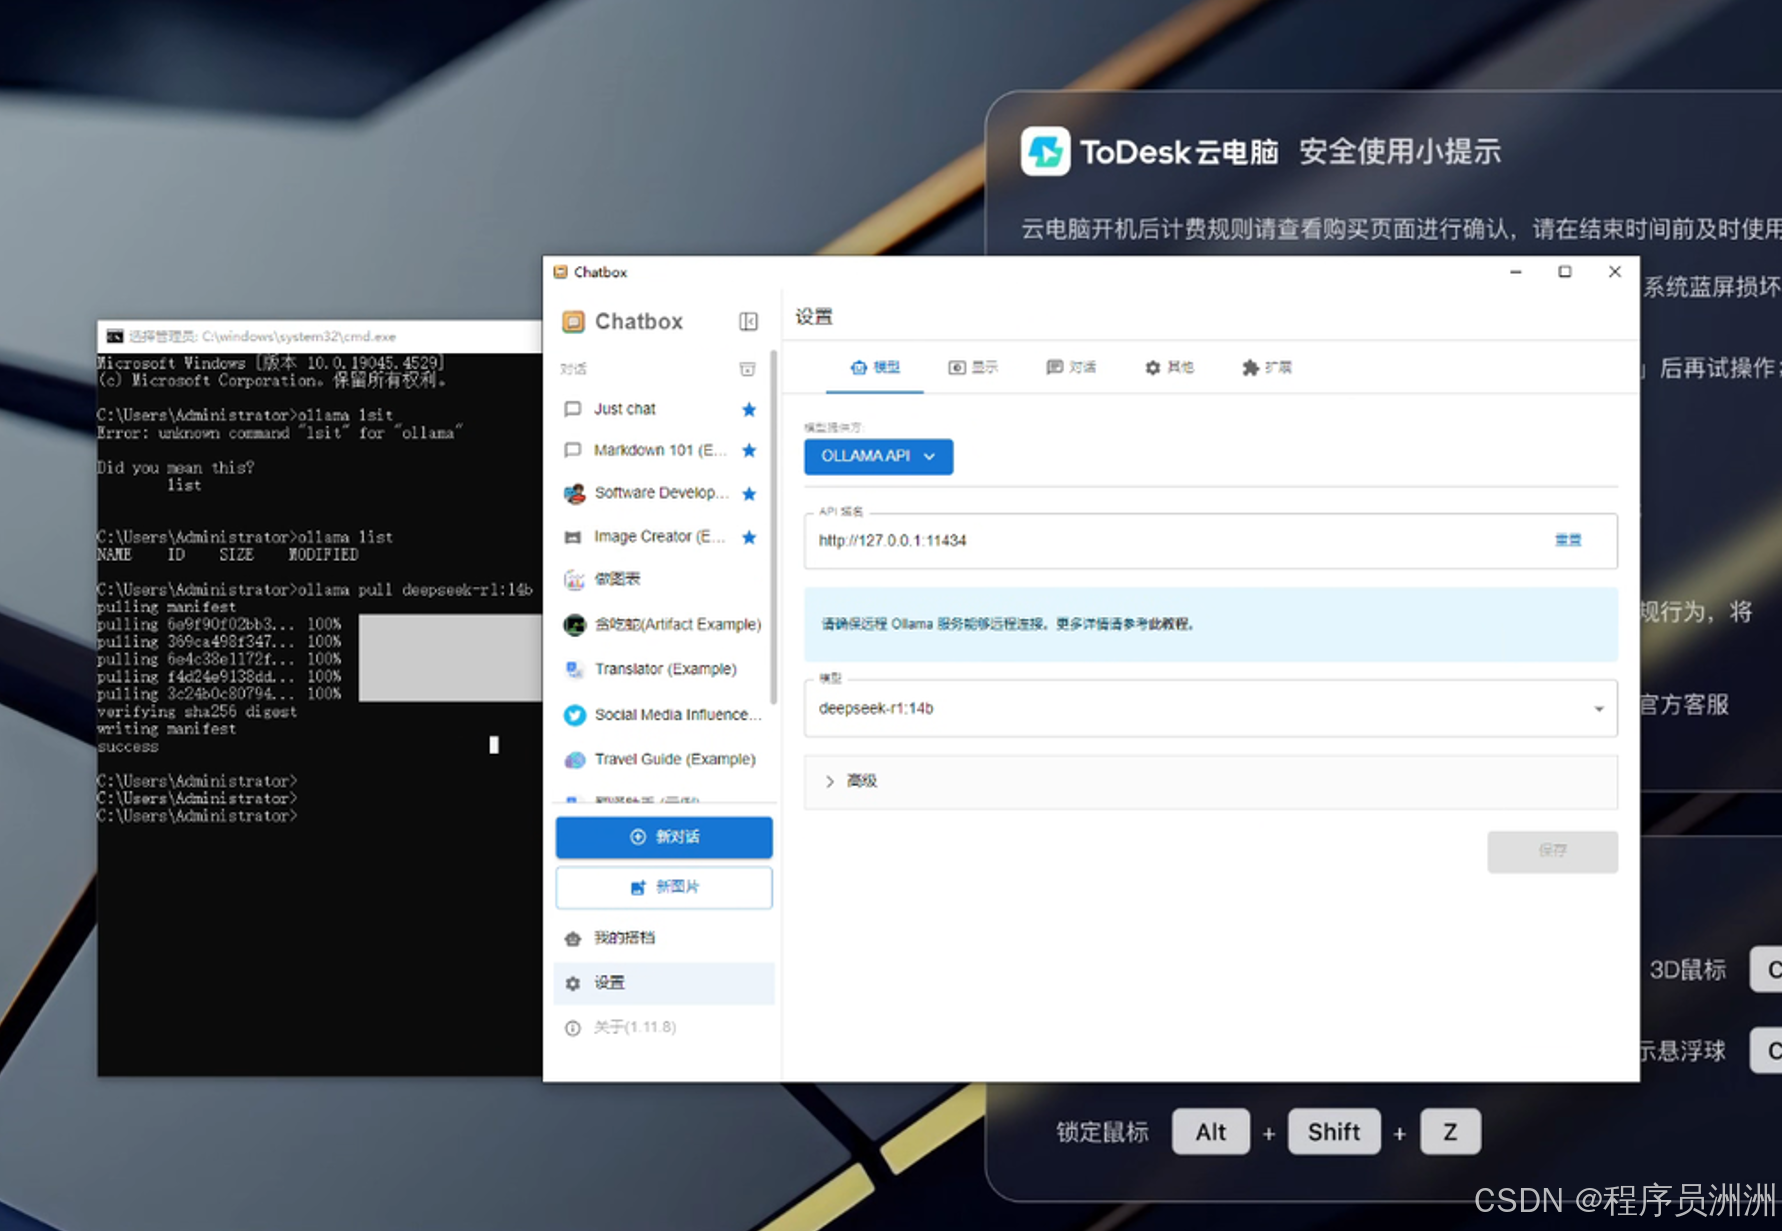
Task: Create a new image with 新图片
Action: (x=664, y=887)
